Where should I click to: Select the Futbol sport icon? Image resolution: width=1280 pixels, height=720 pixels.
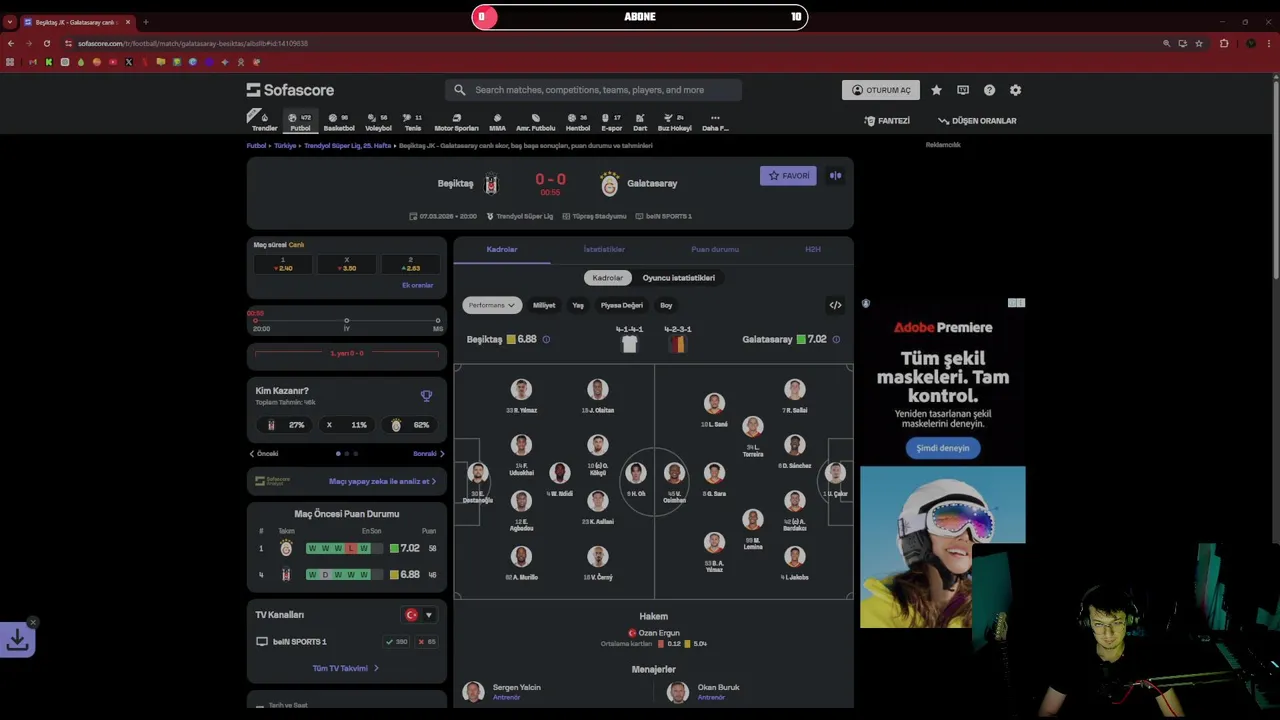tap(300, 121)
